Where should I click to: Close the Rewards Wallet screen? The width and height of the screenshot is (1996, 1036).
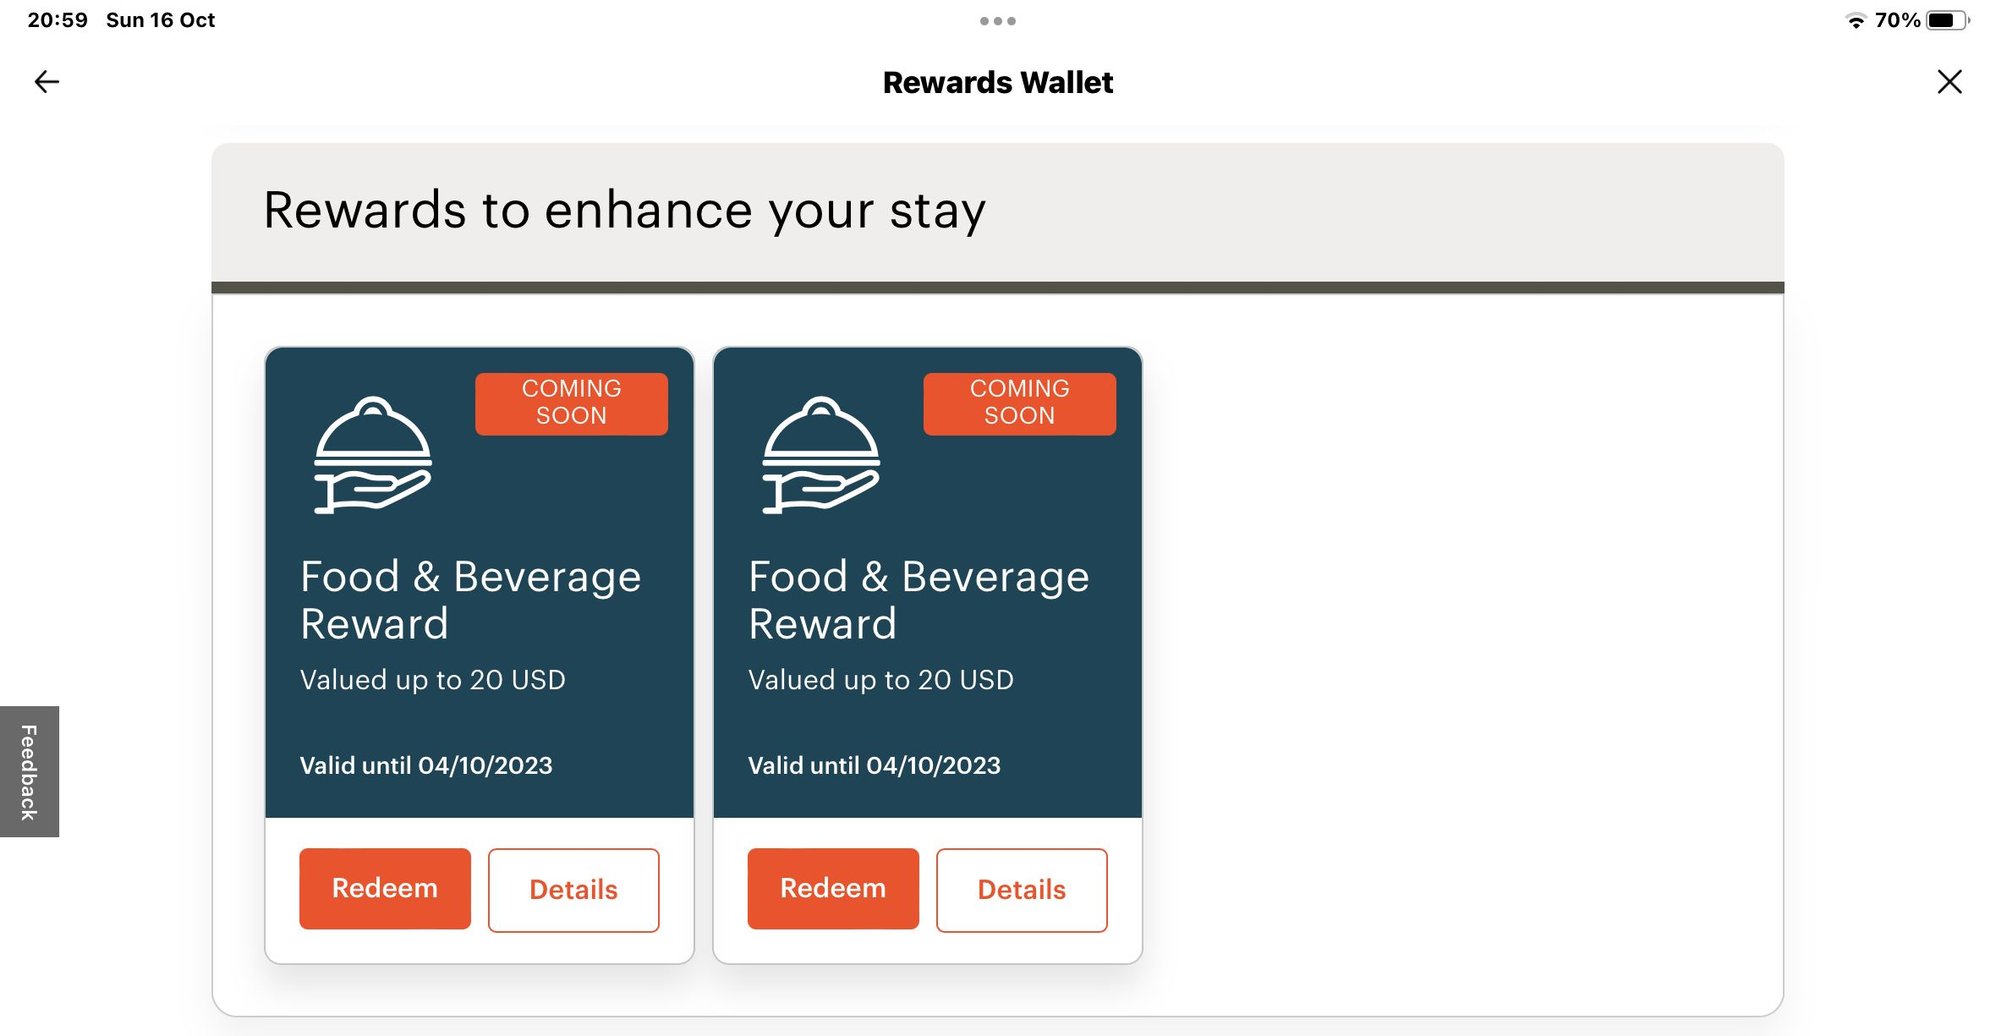point(1949,82)
